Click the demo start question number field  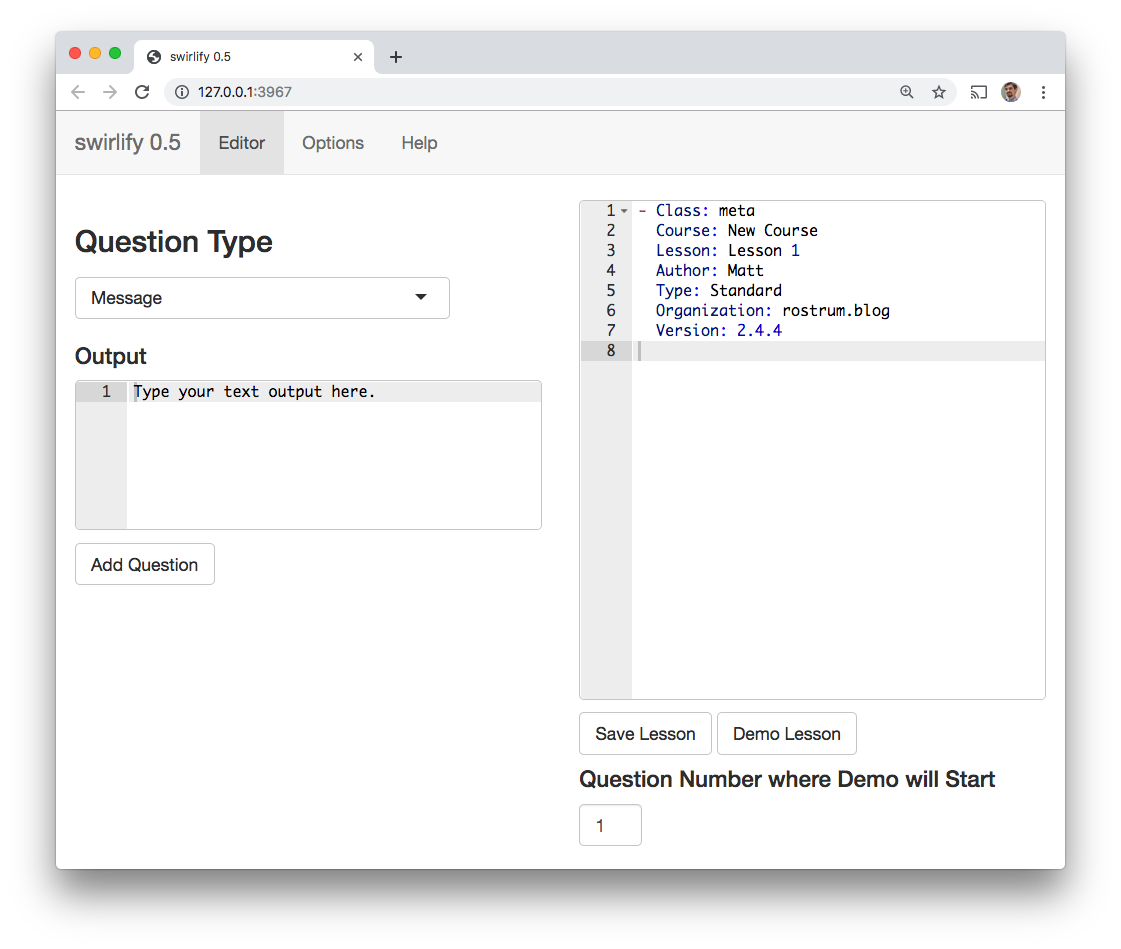(610, 825)
